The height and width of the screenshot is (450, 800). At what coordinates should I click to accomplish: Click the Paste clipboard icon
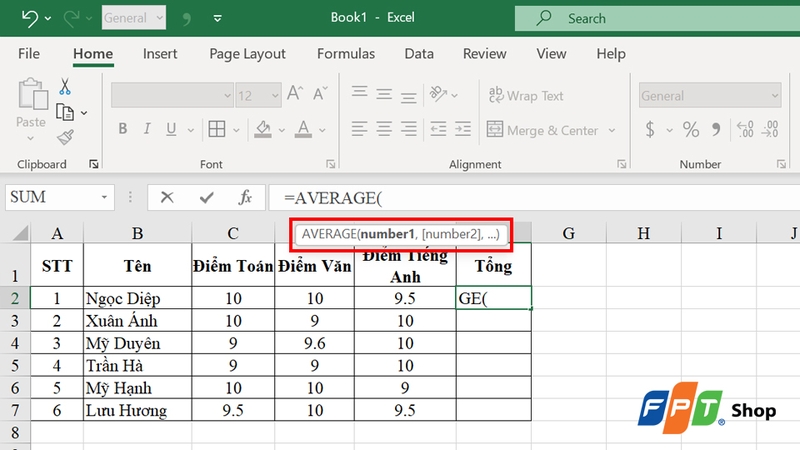click(33, 94)
